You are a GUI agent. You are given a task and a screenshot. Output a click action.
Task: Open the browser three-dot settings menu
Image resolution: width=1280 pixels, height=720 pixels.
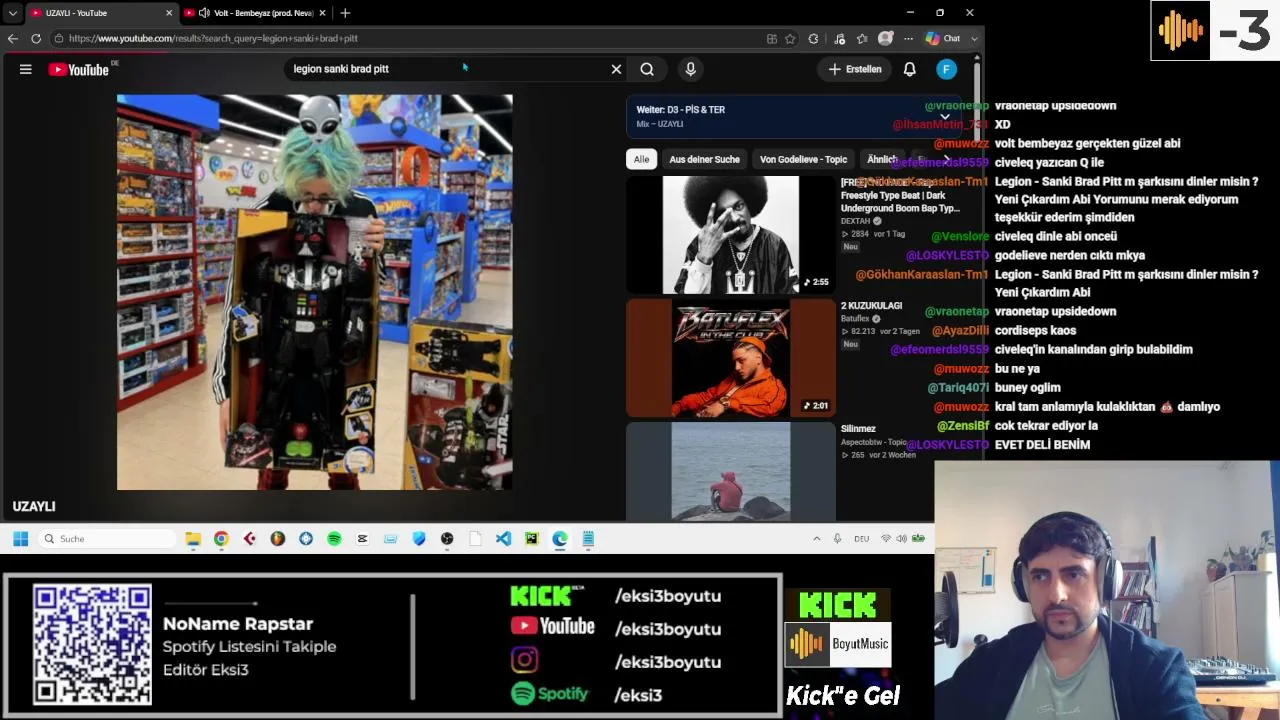point(908,38)
